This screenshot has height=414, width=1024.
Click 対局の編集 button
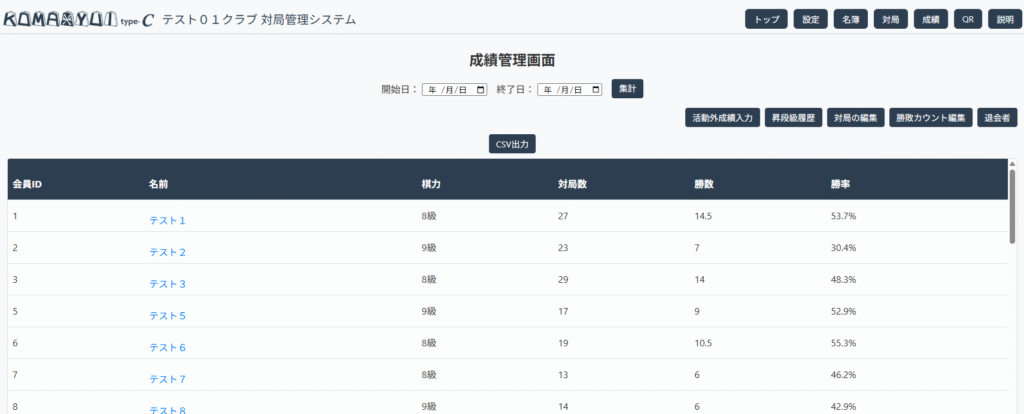pos(856,117)
